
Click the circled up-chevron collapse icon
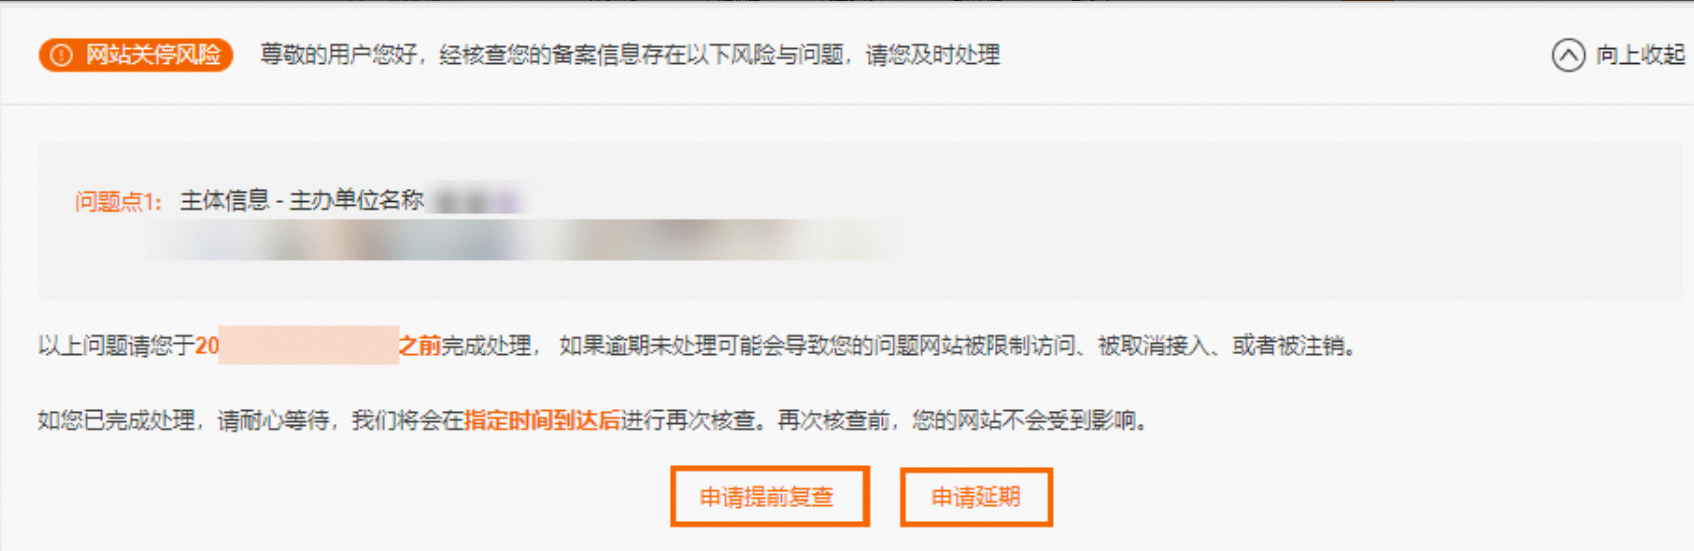1568,55
